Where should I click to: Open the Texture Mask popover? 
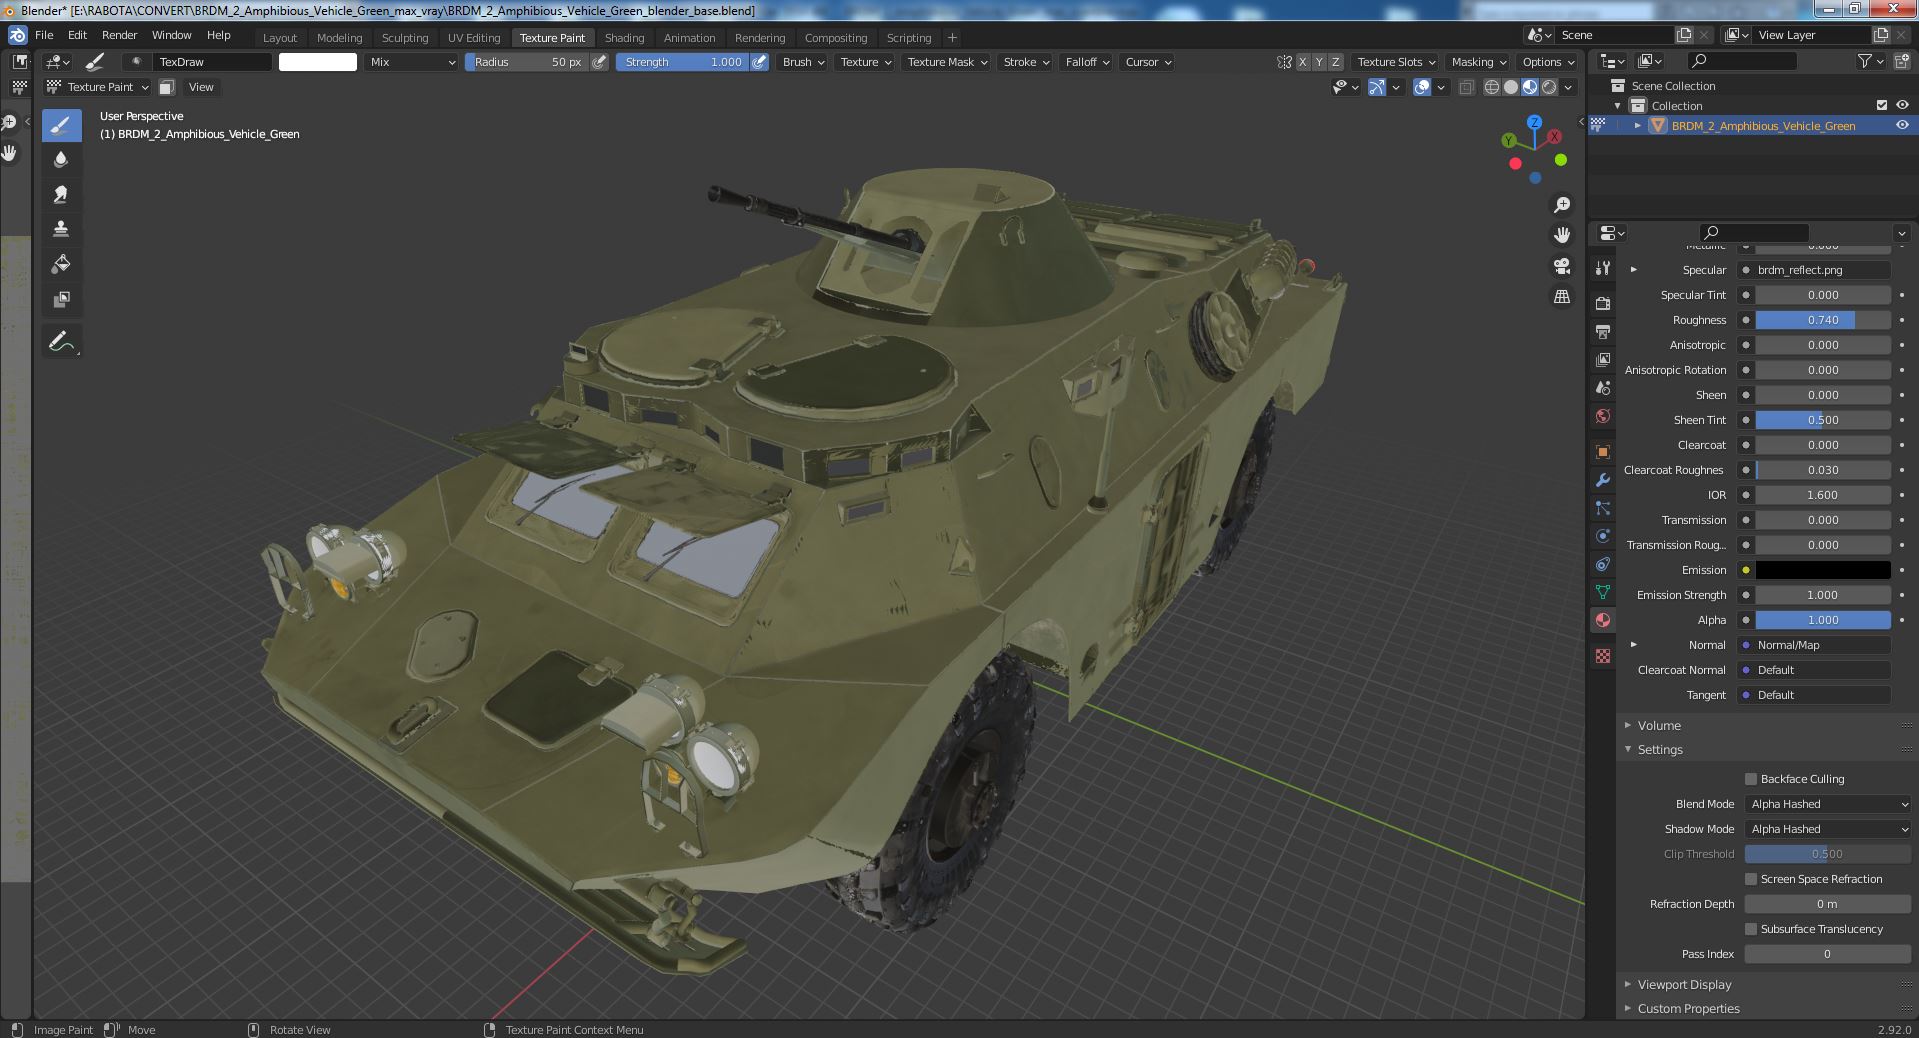click(946, 62)
